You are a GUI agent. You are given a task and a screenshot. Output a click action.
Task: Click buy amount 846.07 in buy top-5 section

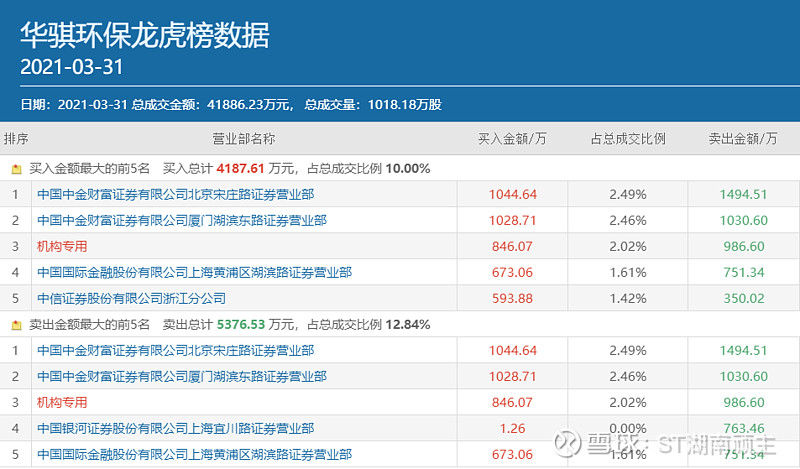coord(512,246)
